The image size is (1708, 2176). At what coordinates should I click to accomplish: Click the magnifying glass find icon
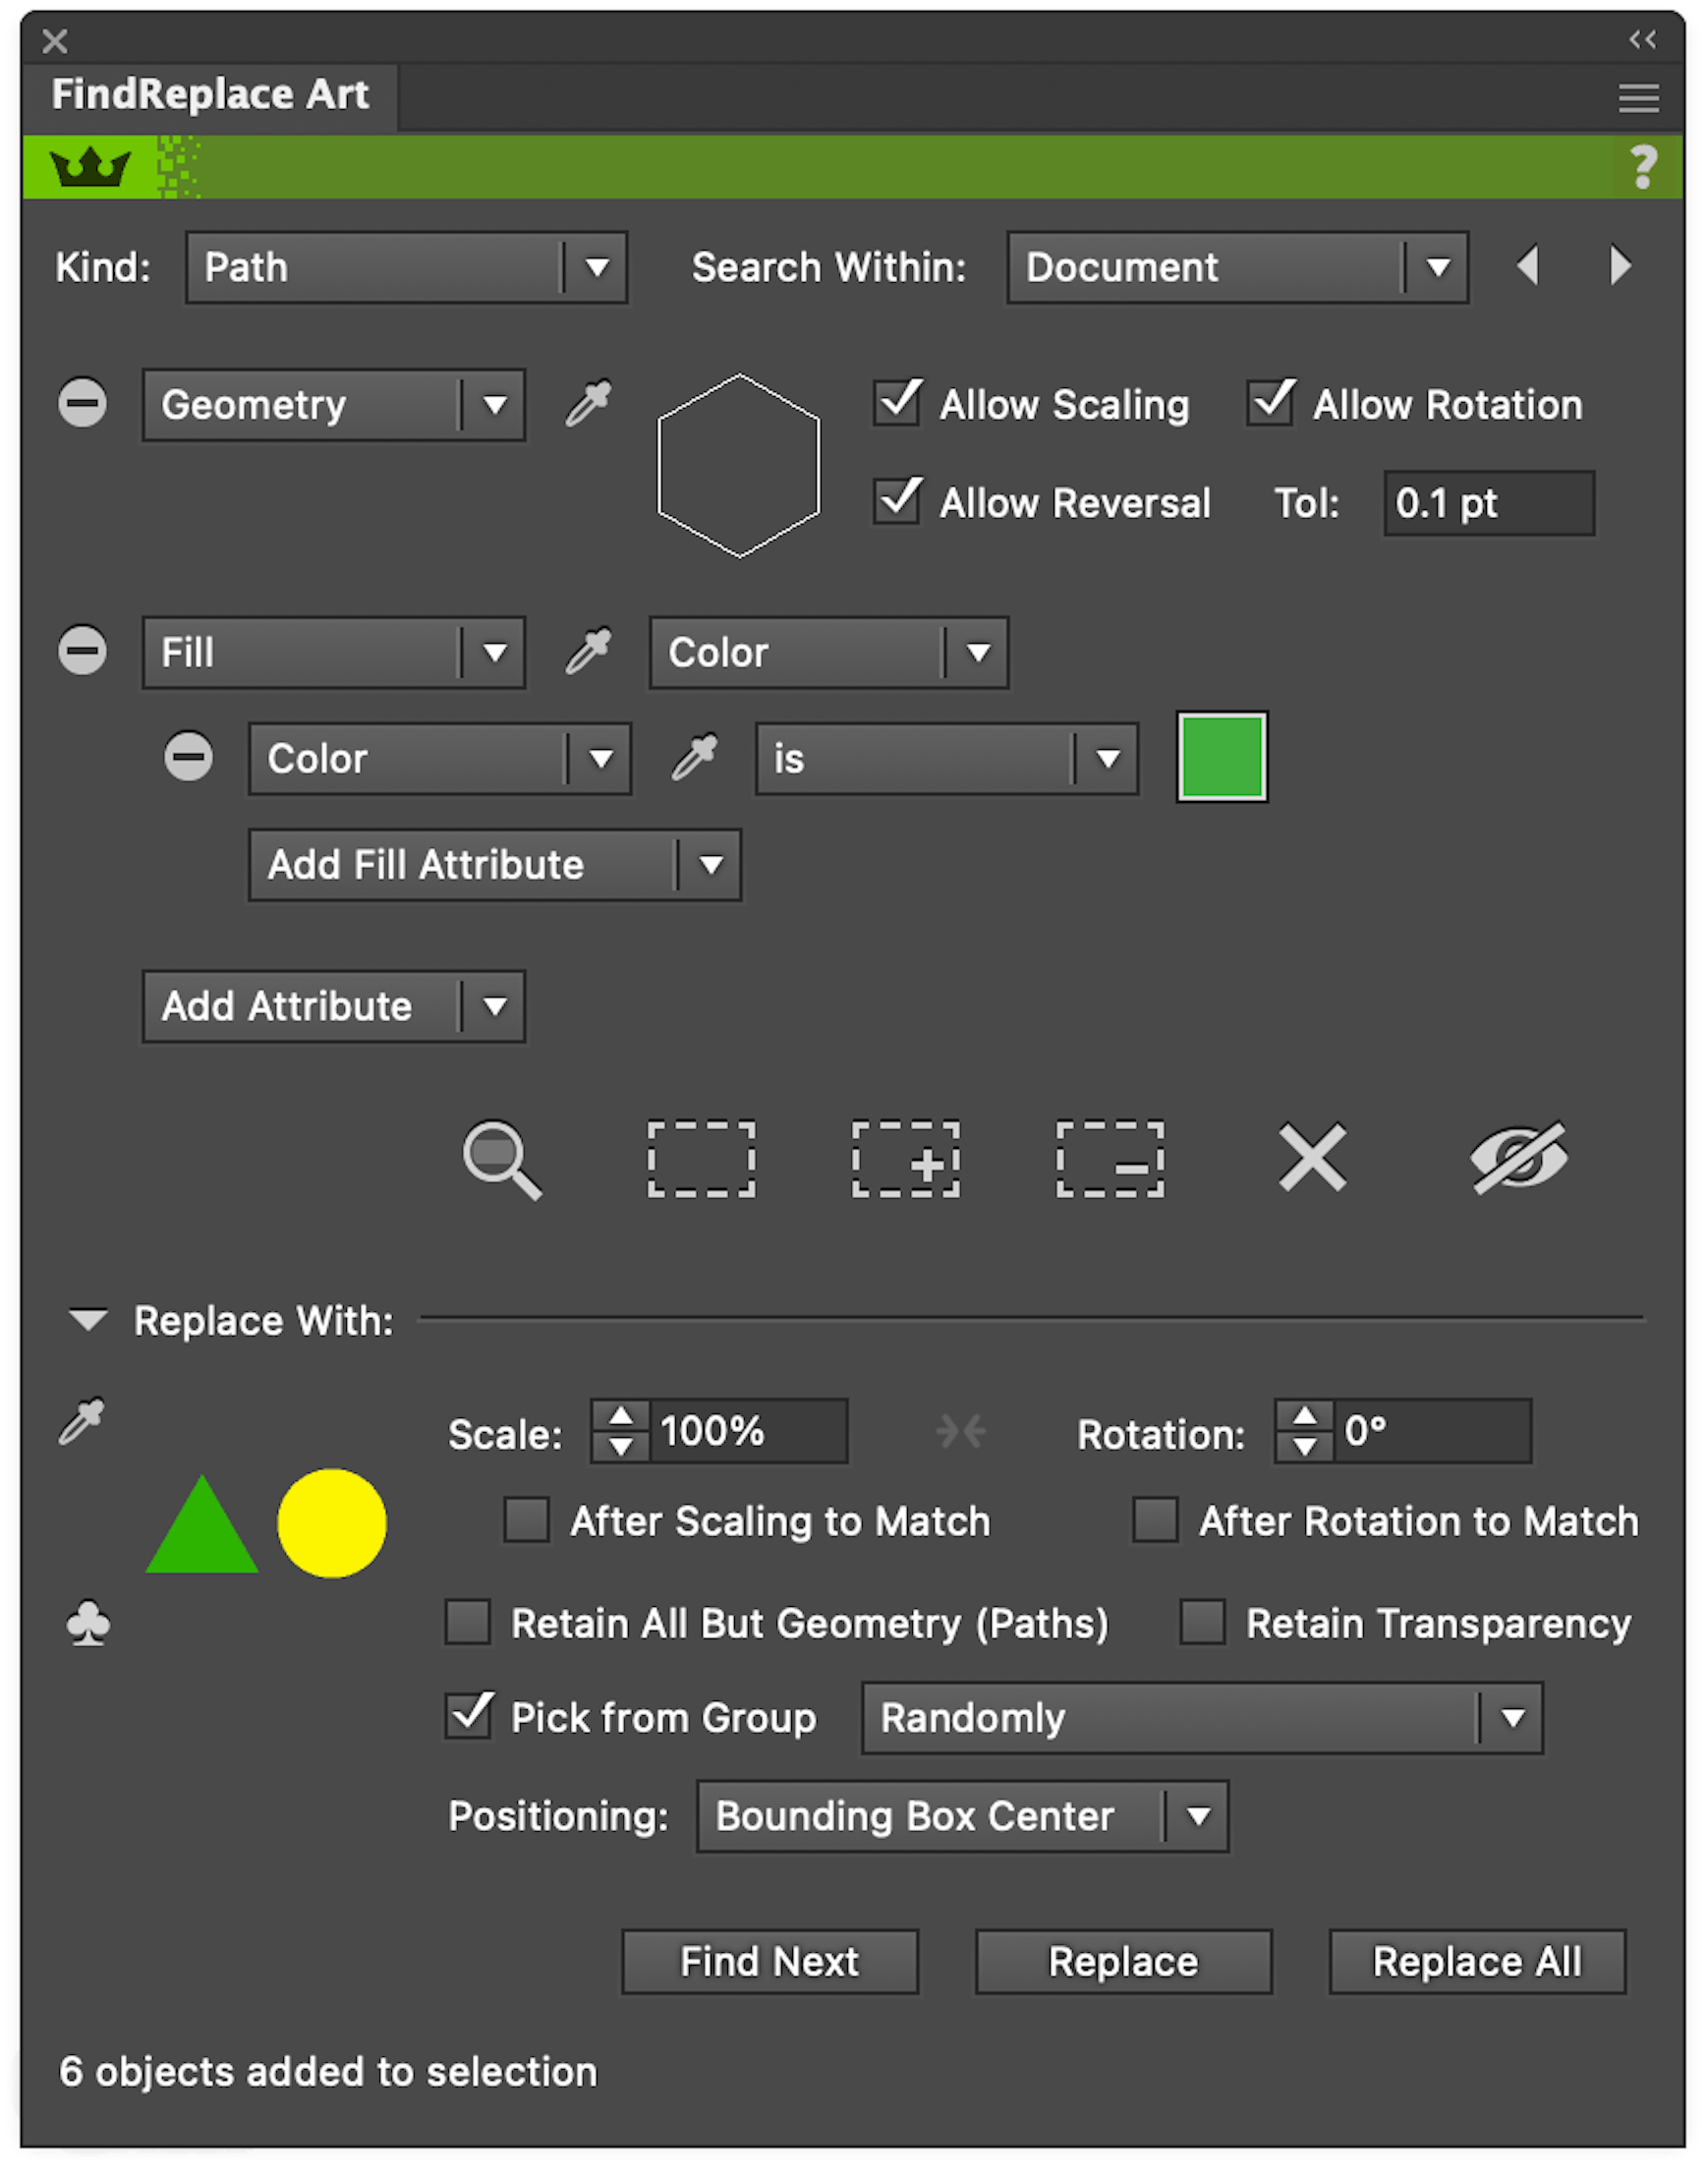[x=504, y=1160]
